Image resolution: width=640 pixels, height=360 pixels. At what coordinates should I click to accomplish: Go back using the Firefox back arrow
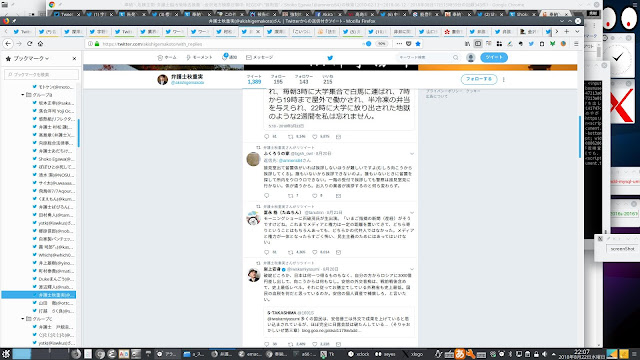pos(8,44)
